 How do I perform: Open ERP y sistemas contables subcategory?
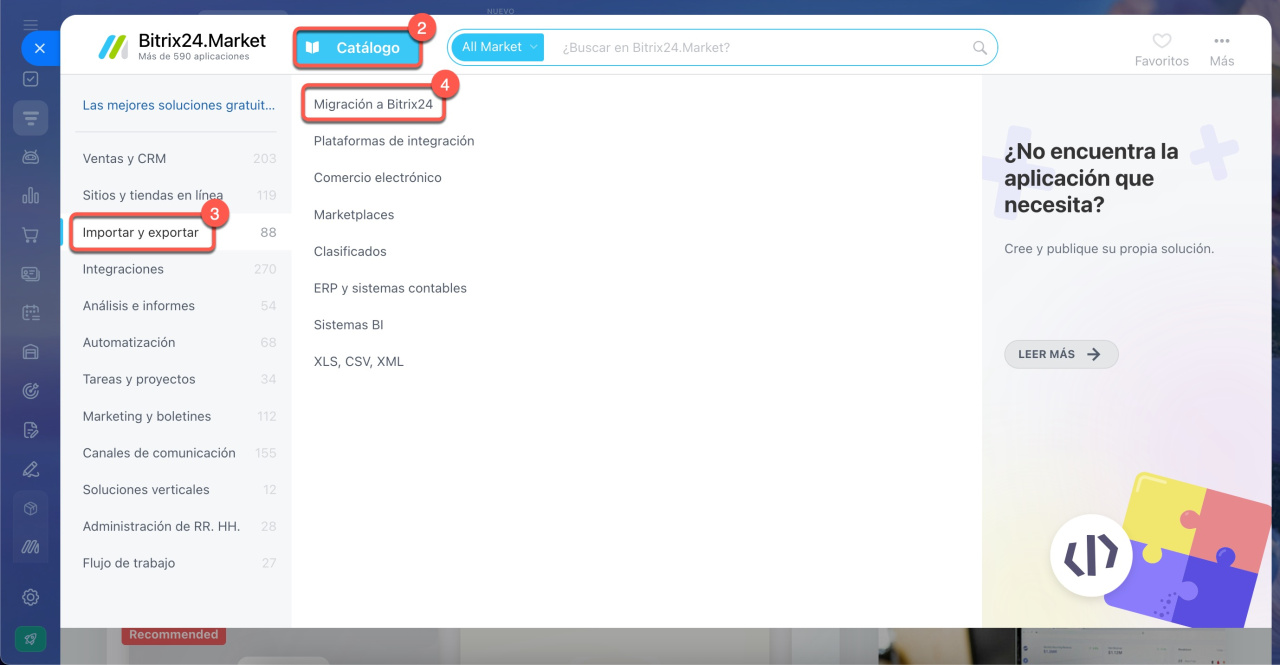(390, 288)
